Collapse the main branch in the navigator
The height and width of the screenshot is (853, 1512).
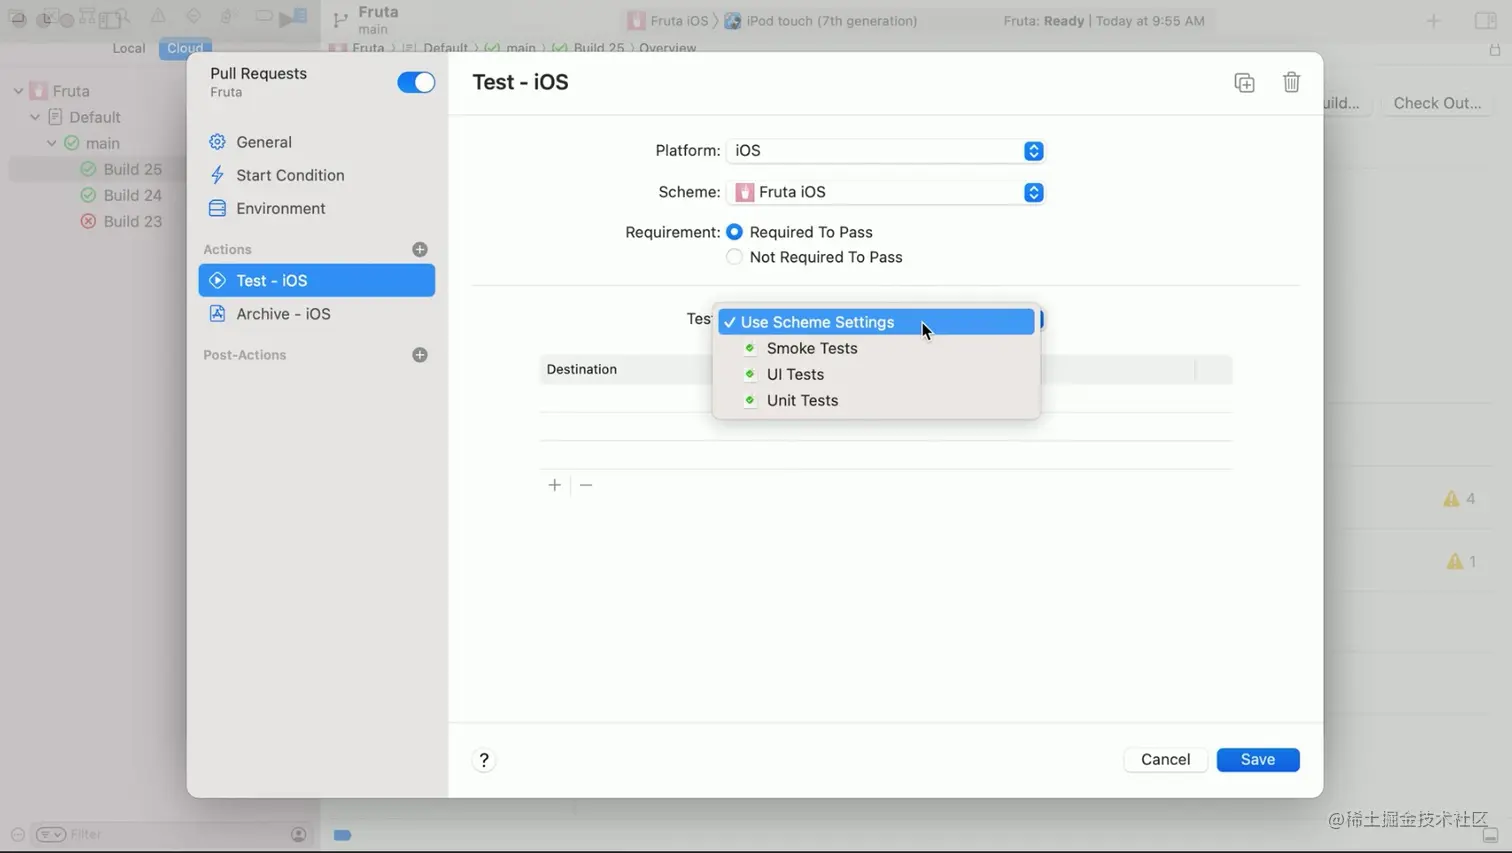[x=52, y=143]
